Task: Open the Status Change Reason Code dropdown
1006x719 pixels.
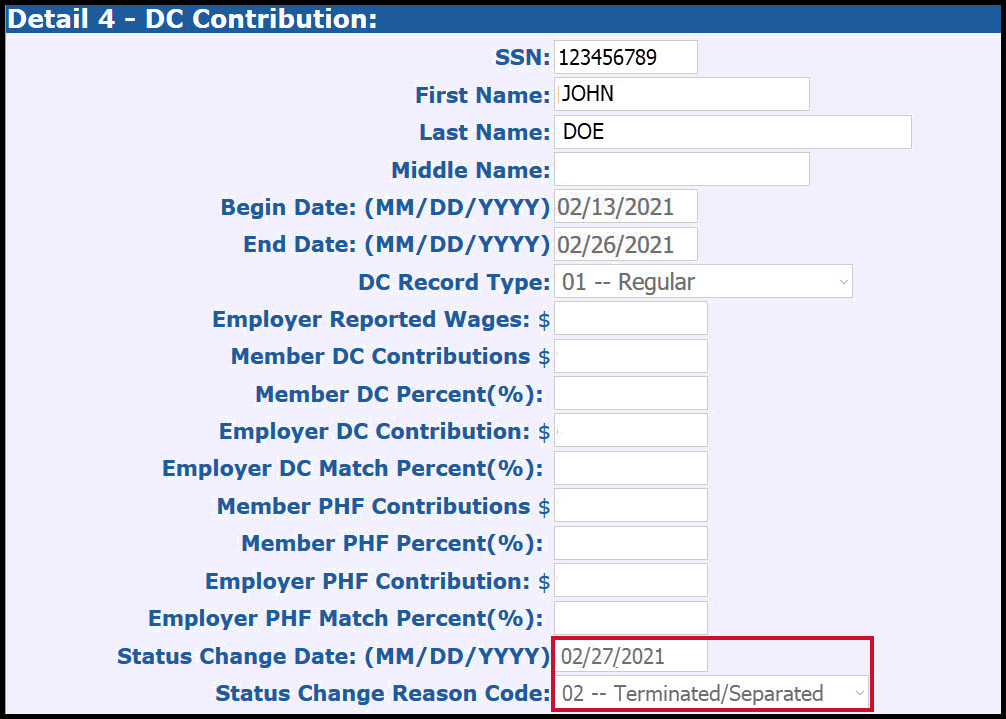Action: tap(710, 693)
